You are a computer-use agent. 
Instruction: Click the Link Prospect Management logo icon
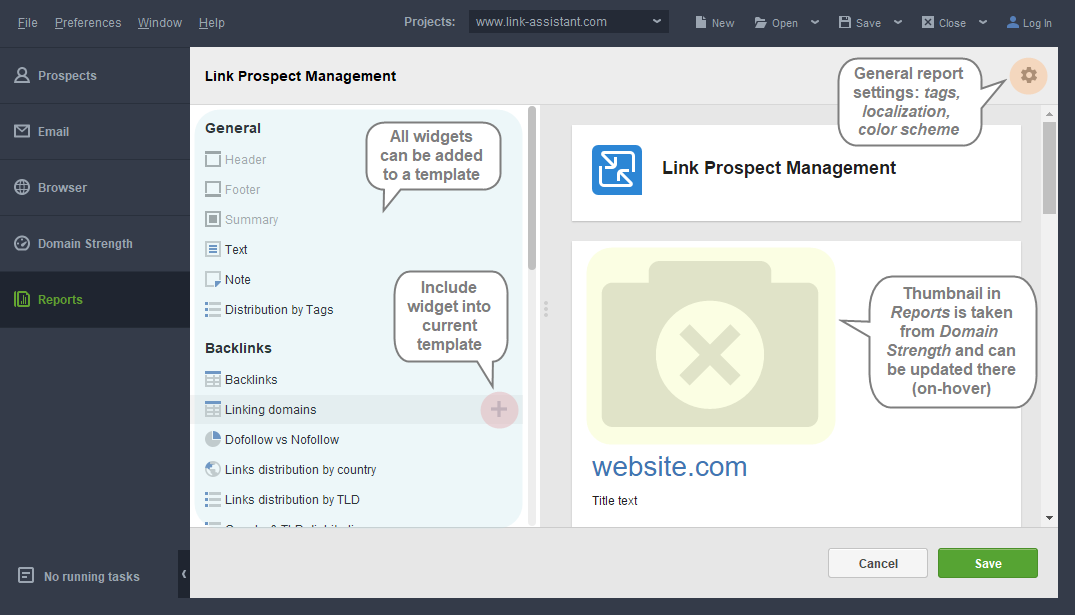(x=617, y=169)
